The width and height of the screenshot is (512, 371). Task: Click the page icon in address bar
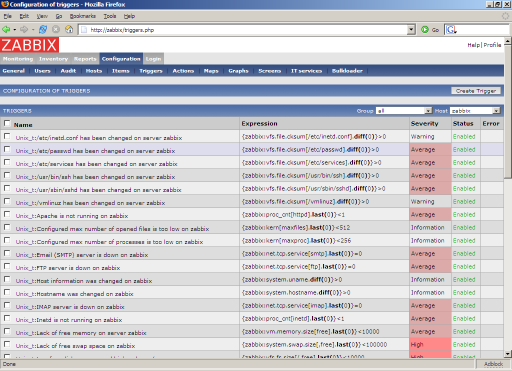(84, 30)
